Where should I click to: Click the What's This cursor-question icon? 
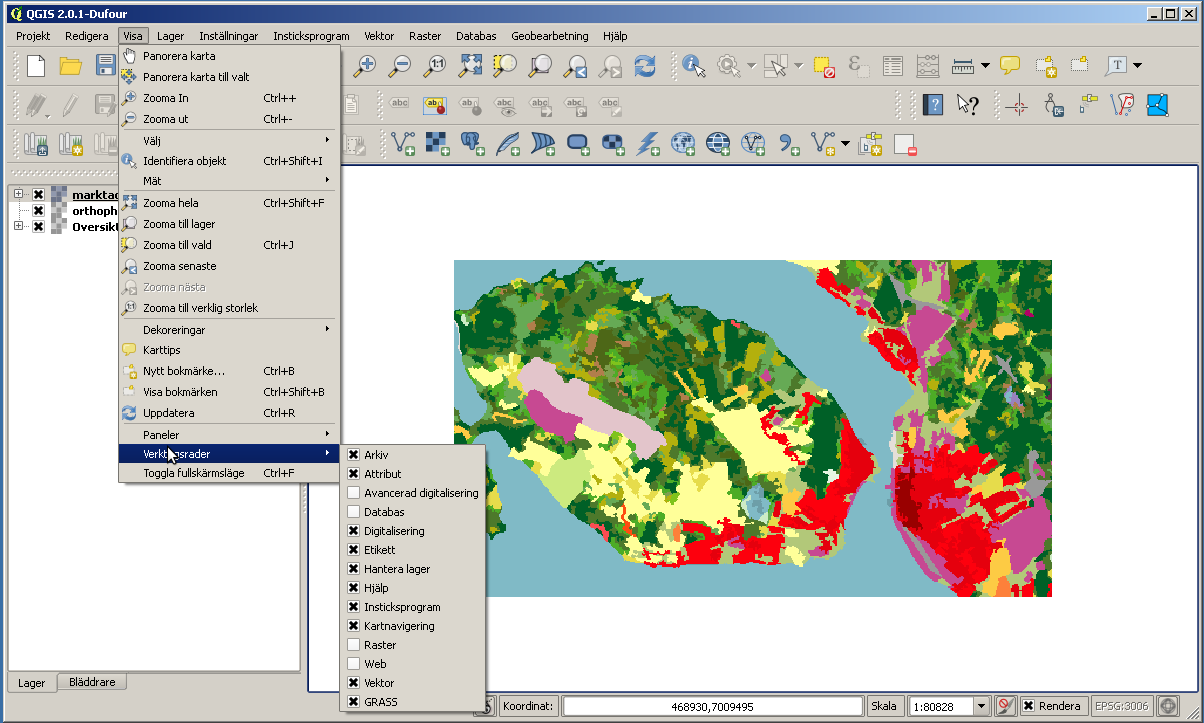point(967,105)
